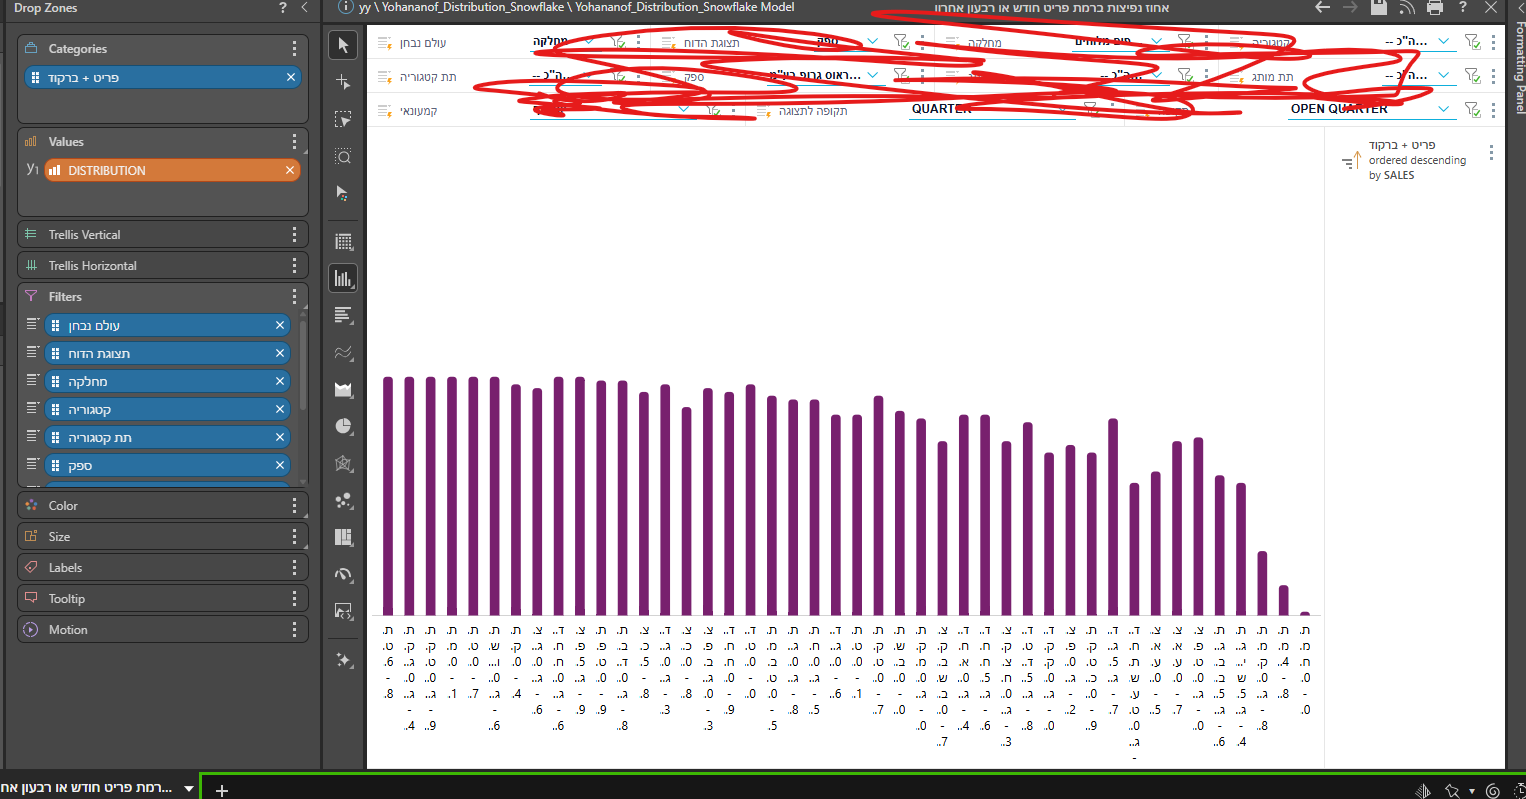Open Drop Zones help question mark

click(283, 8)
